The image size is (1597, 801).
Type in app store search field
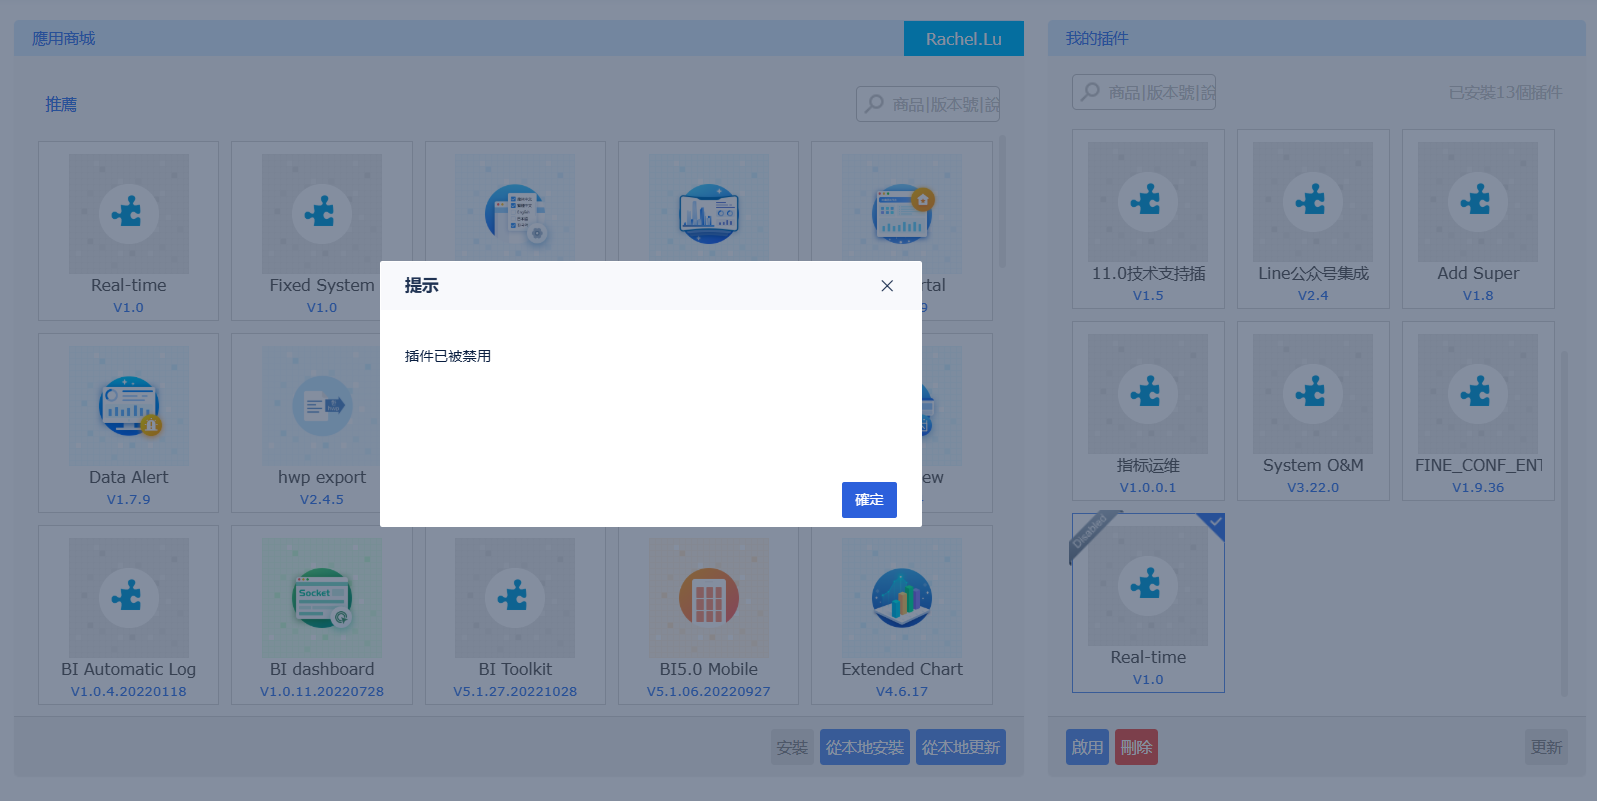click(928, 104)
